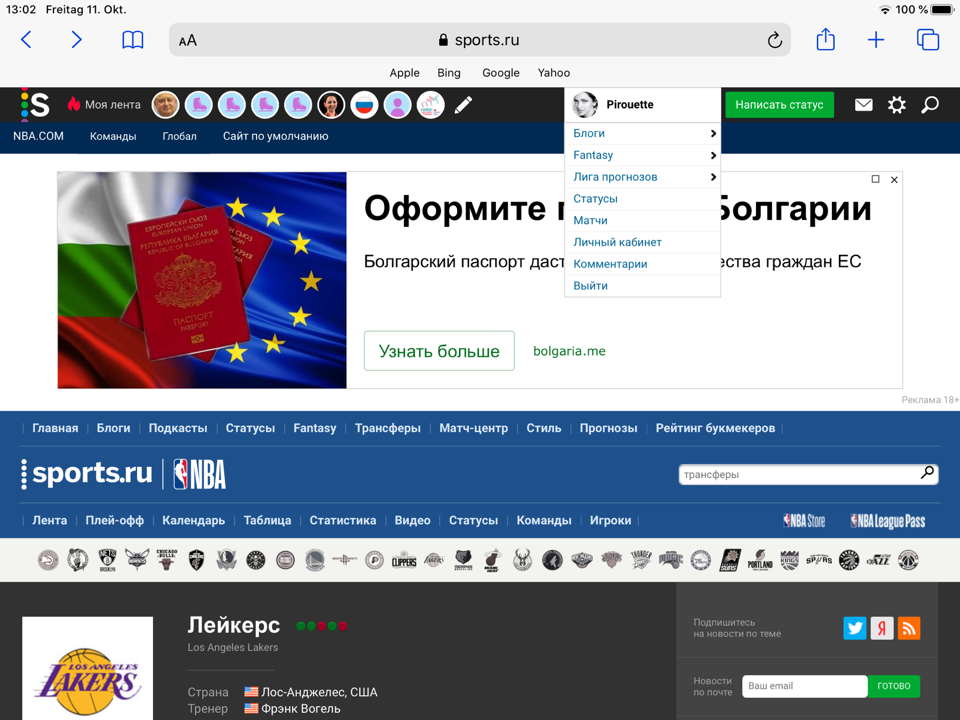Add a new Safari tab
The height and width of the screenshot is (720, 960).
(876, 40)
